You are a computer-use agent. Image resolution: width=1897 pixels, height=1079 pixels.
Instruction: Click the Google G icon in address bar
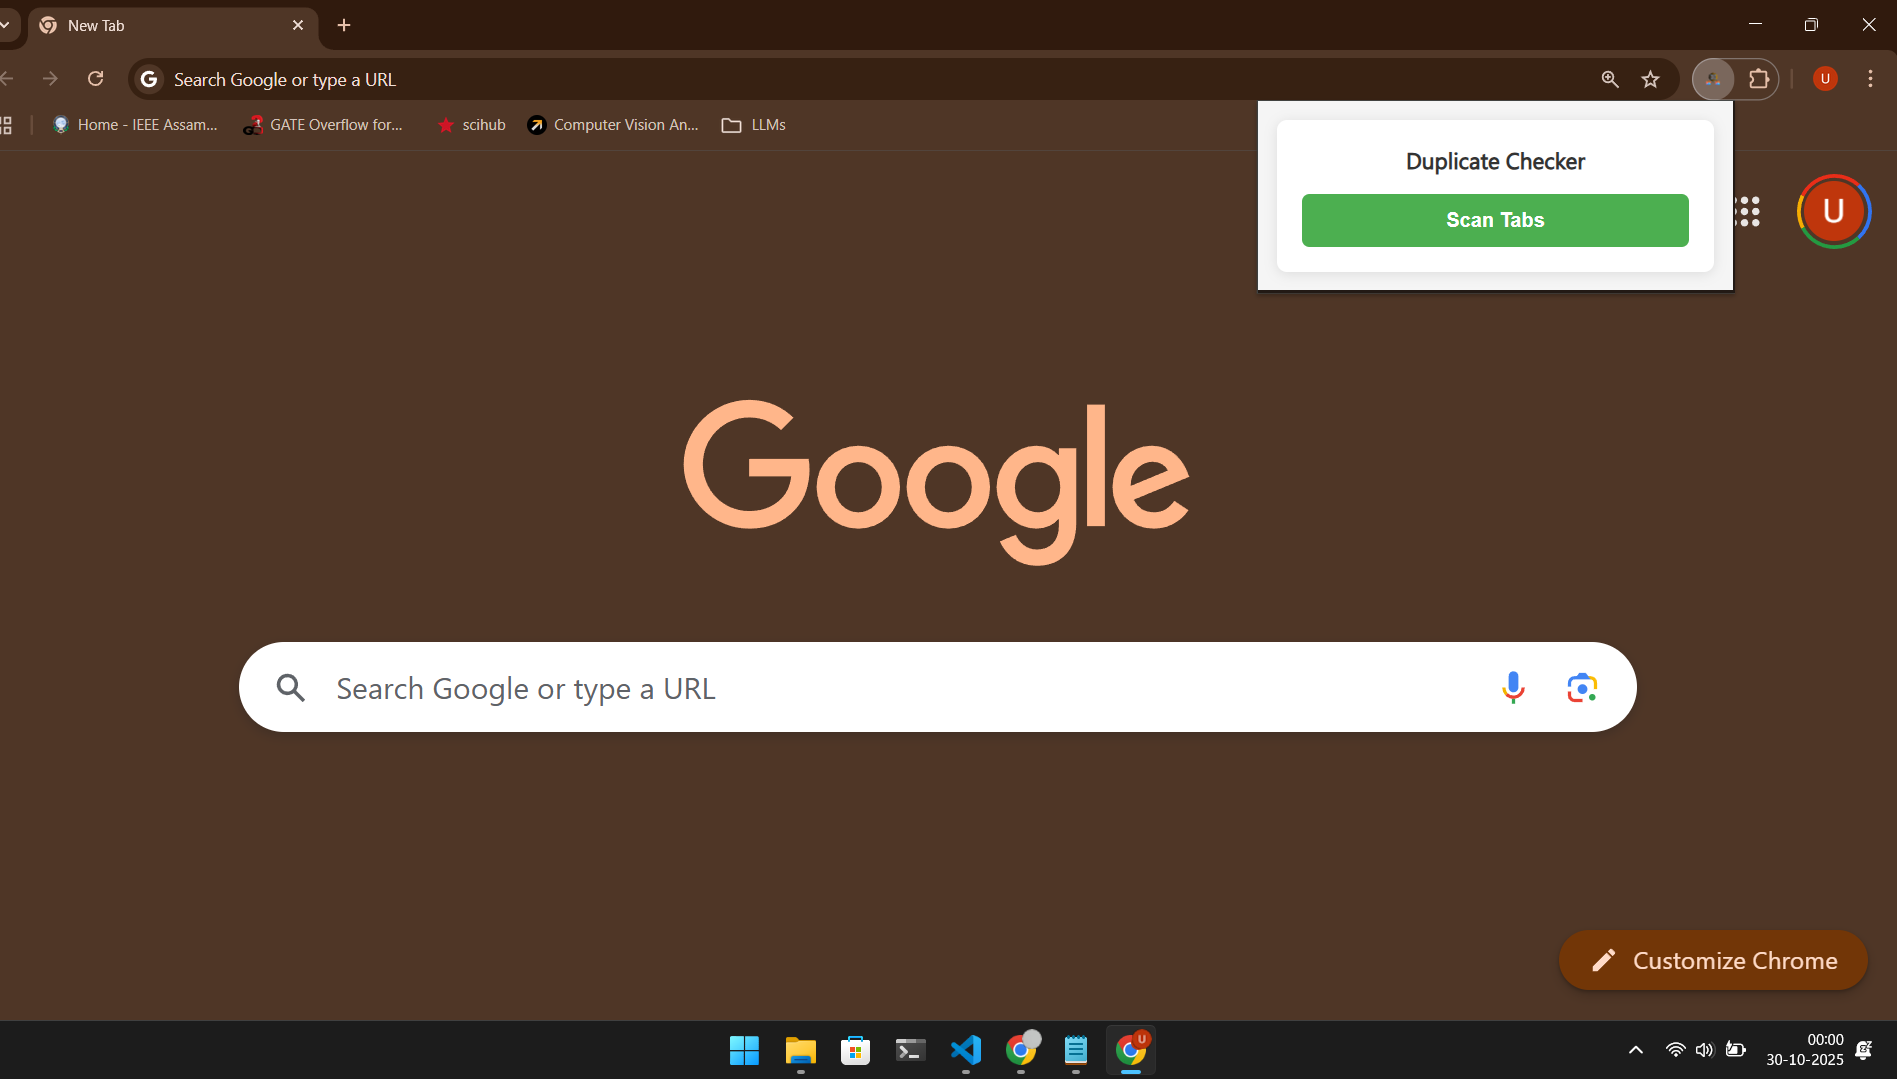(x=149, y=79)
